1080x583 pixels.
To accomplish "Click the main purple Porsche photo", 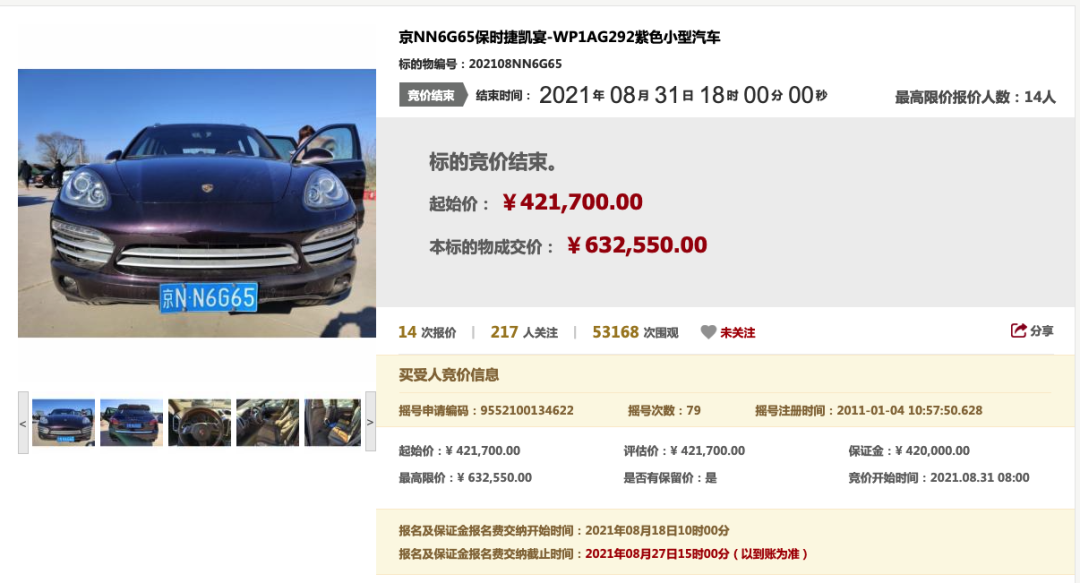I will (197, 203).
